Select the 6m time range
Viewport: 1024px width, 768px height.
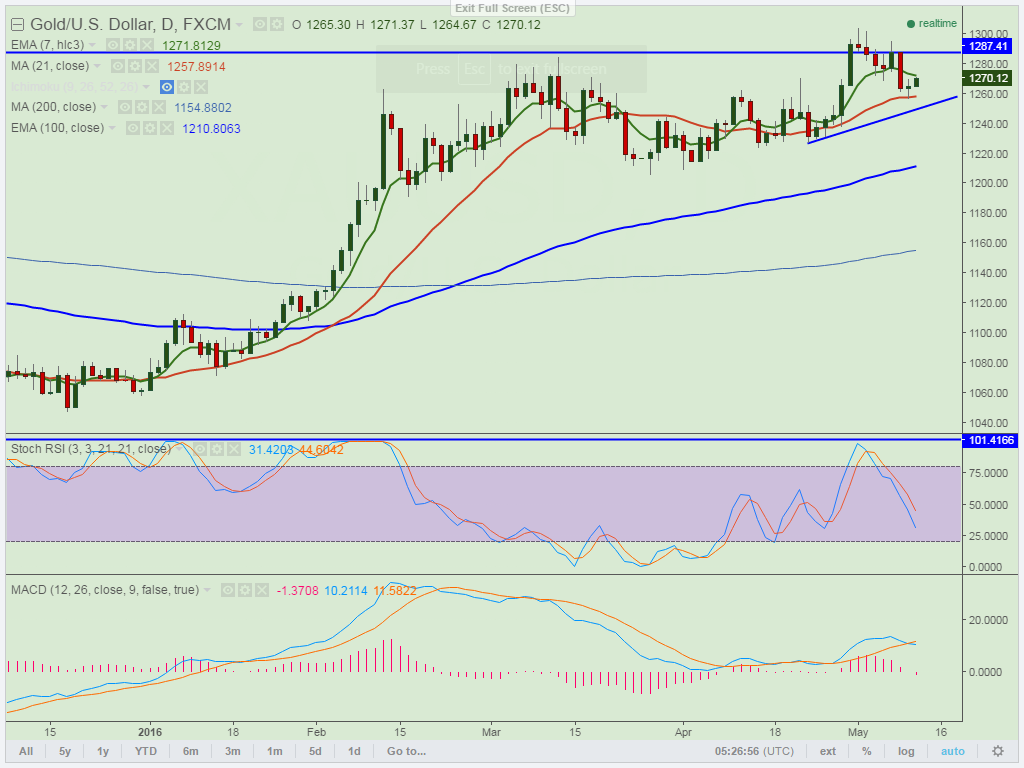[x=191, y=751]
